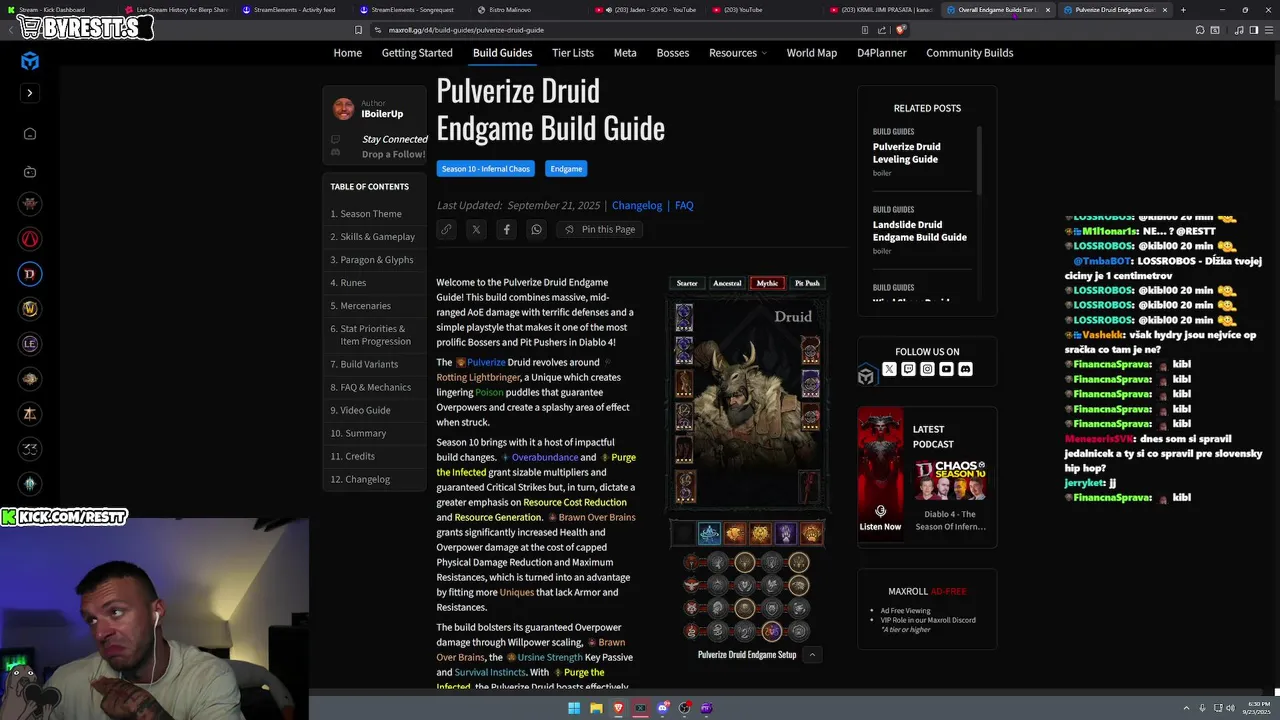Click the weapon slot at planner bottom right

(810, 487)
